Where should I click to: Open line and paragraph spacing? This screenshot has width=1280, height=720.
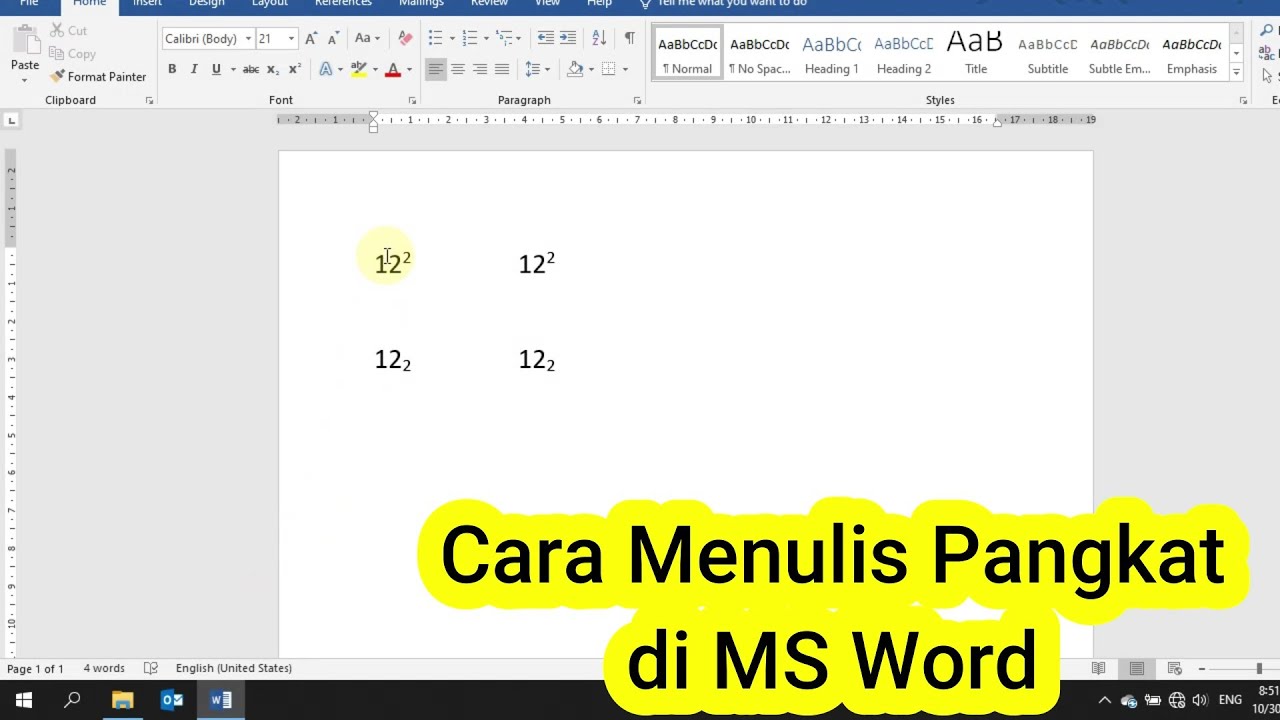point(533,69)
